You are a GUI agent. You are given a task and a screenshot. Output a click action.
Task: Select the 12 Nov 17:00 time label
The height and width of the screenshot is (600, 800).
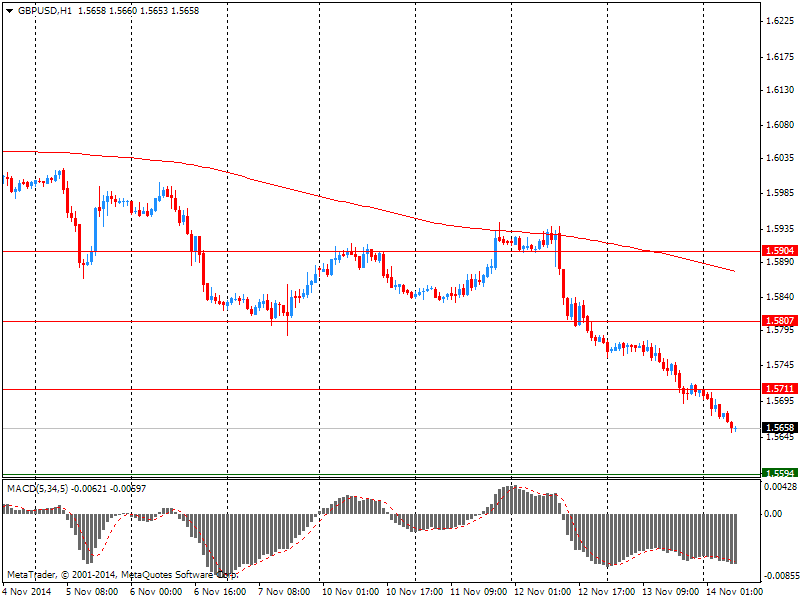tap(607, 591)
